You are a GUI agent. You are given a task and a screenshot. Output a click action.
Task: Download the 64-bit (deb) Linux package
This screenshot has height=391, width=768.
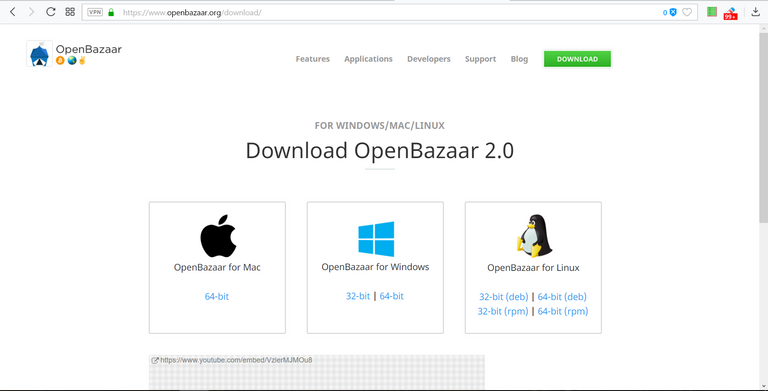(x=562, y=297)
